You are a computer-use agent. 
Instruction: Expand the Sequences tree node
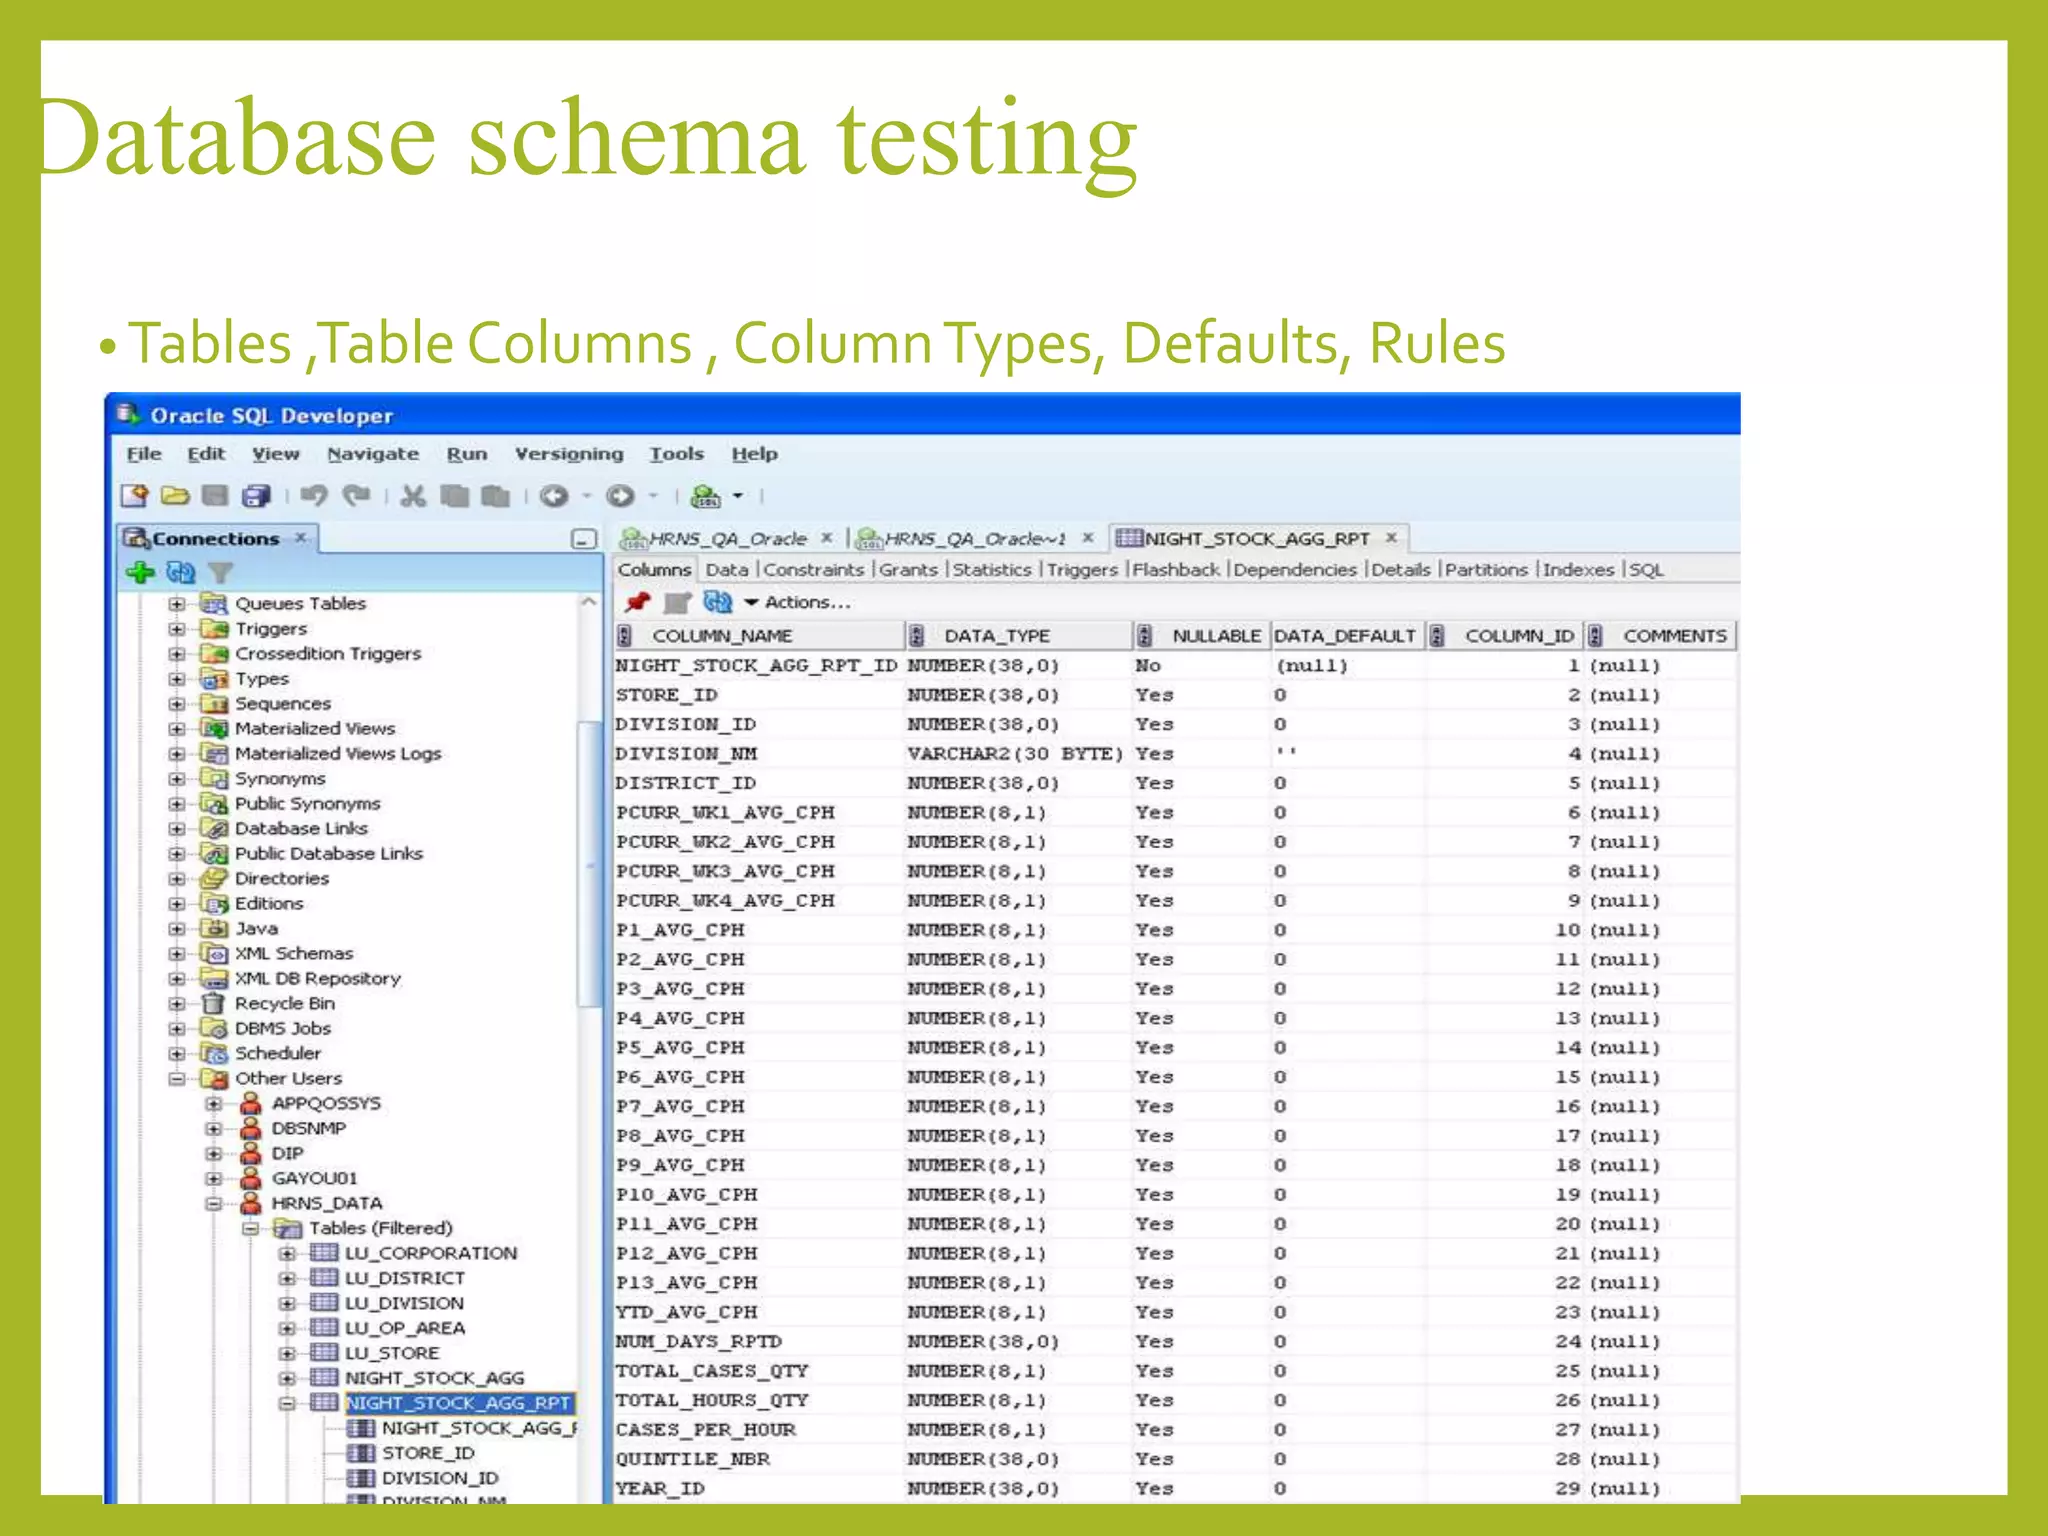click(x=177, y=704)
